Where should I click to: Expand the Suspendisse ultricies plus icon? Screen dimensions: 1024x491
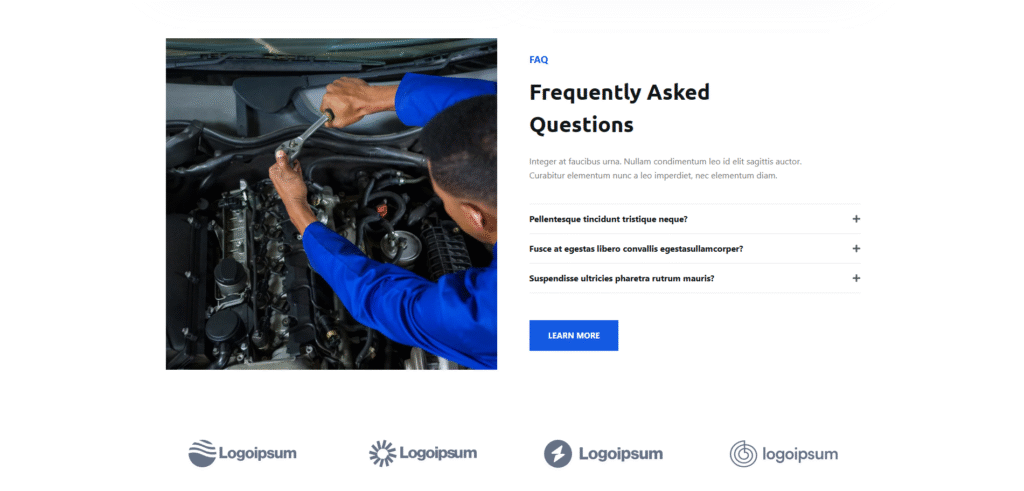pyautogui.click(x=856, y=278)
